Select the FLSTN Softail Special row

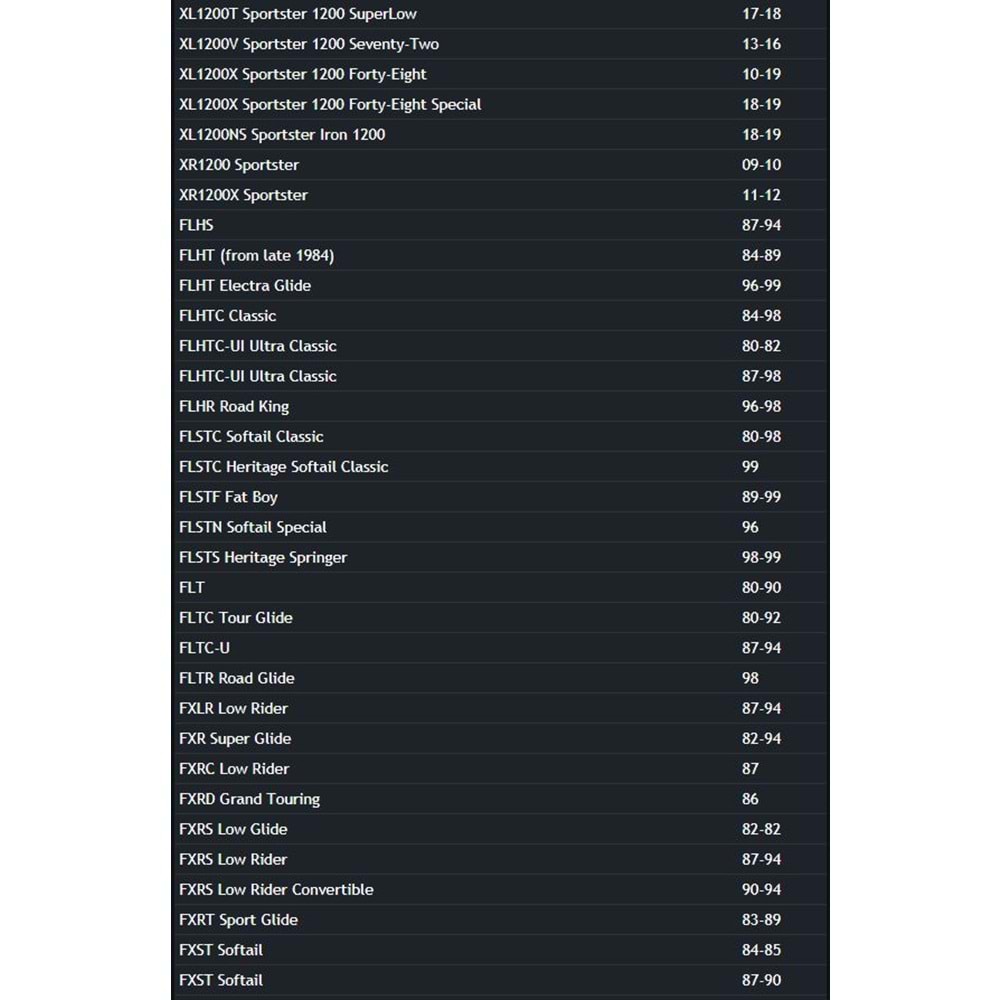pos(500,527)
